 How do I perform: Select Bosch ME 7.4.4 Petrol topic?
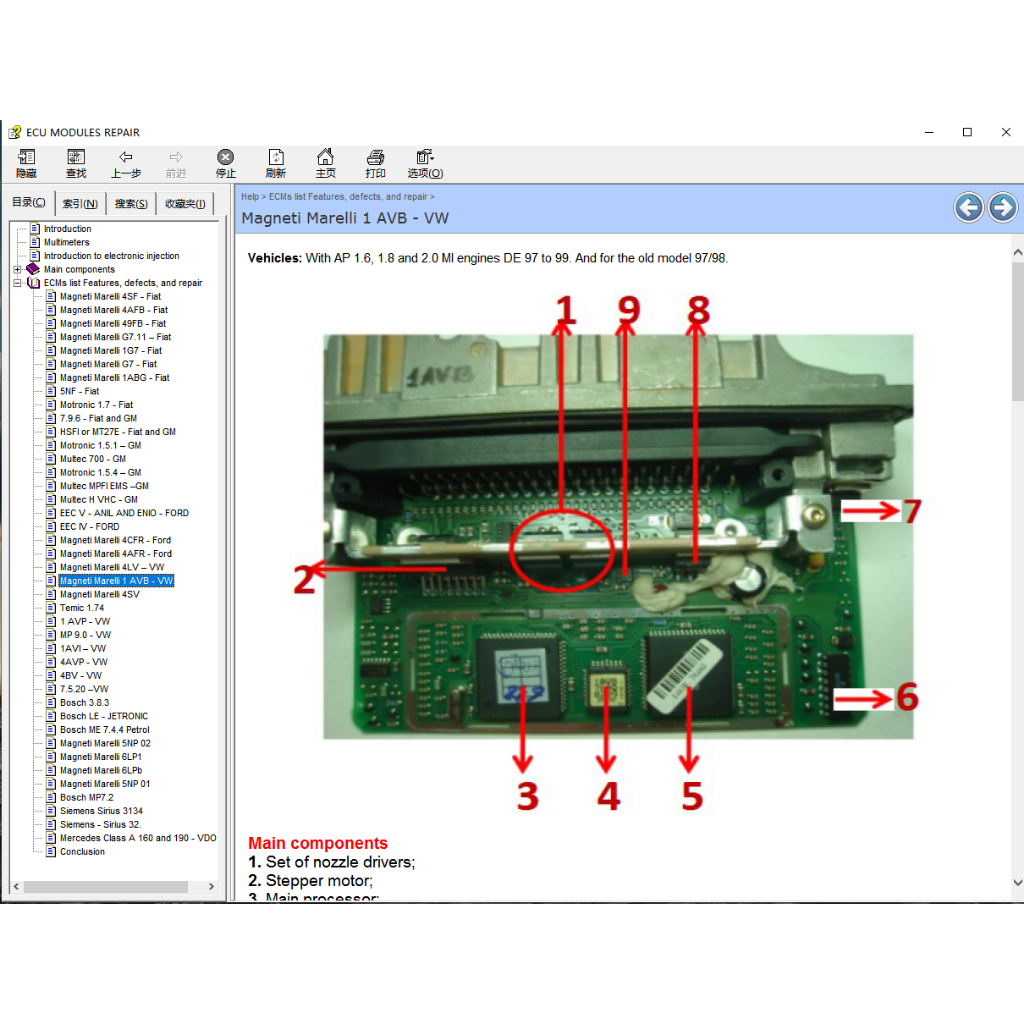[104, 730]
